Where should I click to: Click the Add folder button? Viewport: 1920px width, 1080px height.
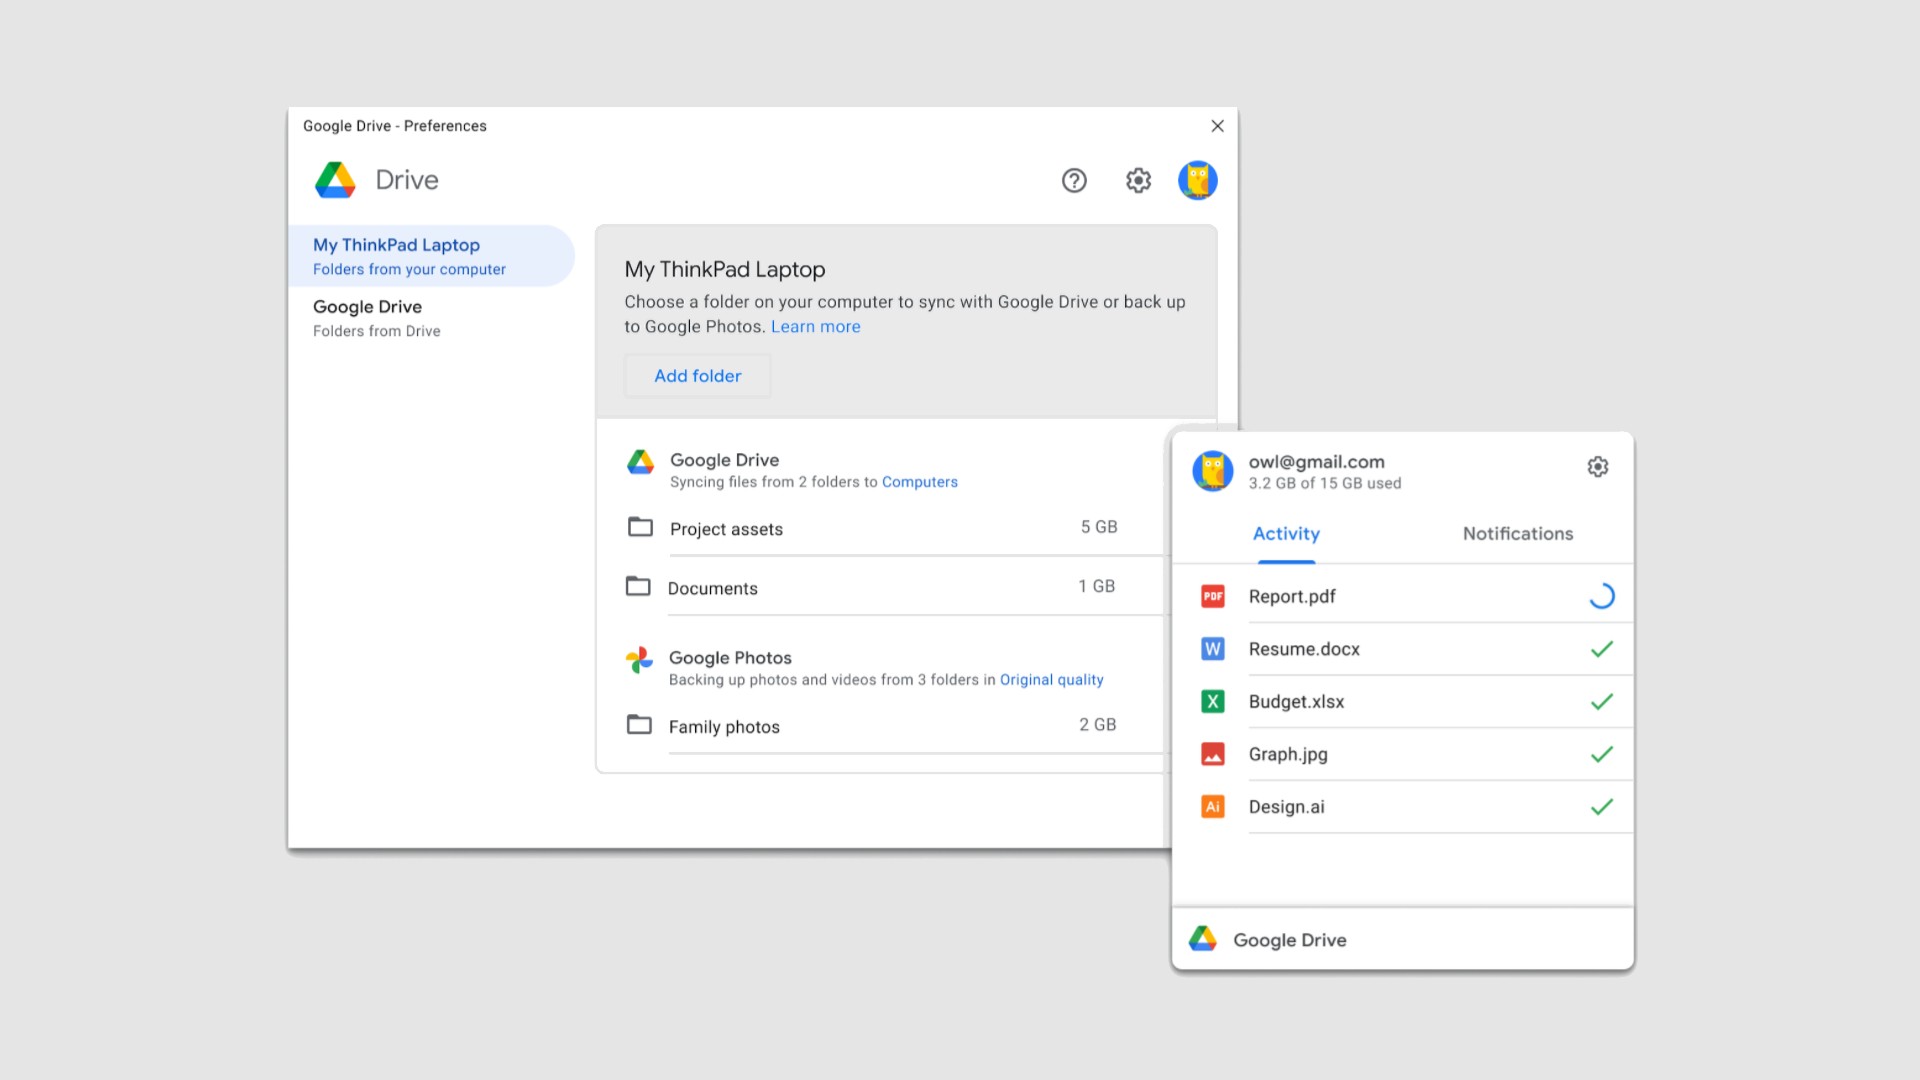[x=698, y=376]
